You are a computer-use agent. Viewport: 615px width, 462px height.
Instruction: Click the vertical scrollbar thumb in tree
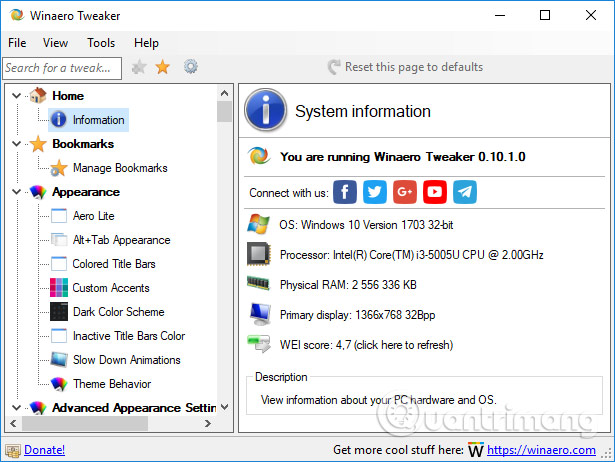point(224,111)
